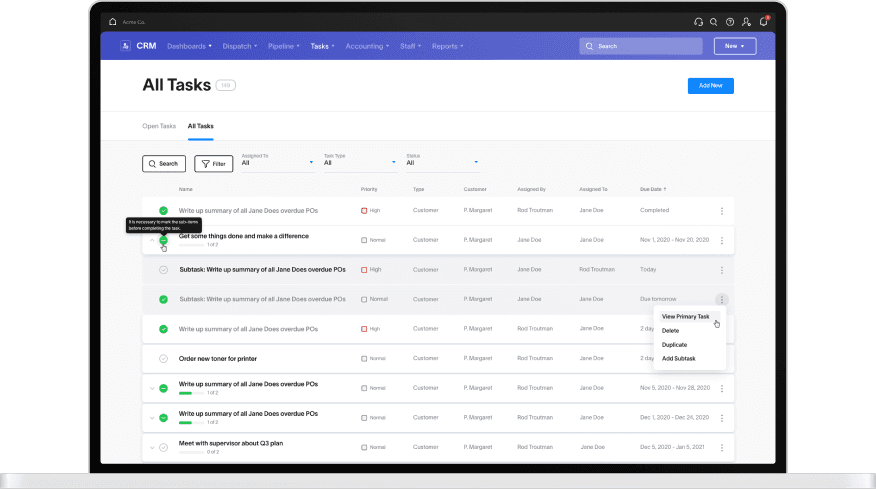Click the Normal priority flag on the Nov 5, 2020 row
Screen dimensions: 876x490
364,388
